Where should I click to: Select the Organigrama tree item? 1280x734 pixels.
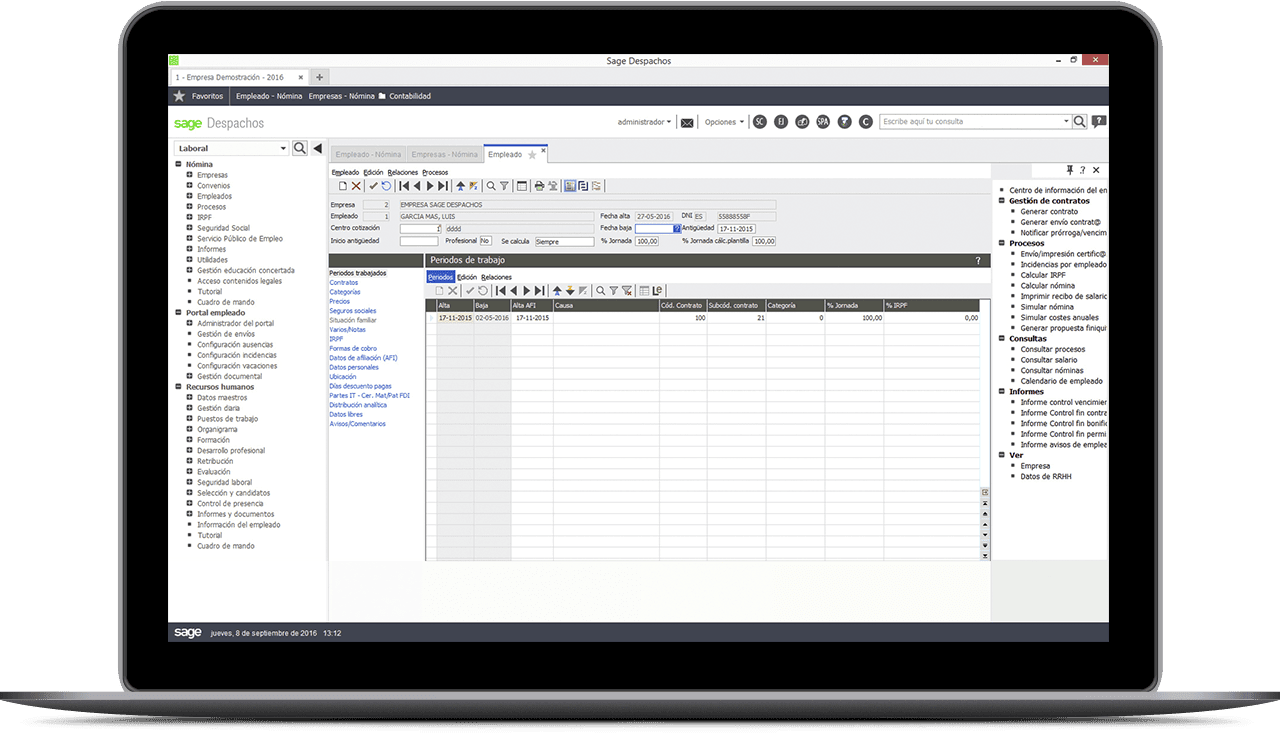tap(219, 429)
